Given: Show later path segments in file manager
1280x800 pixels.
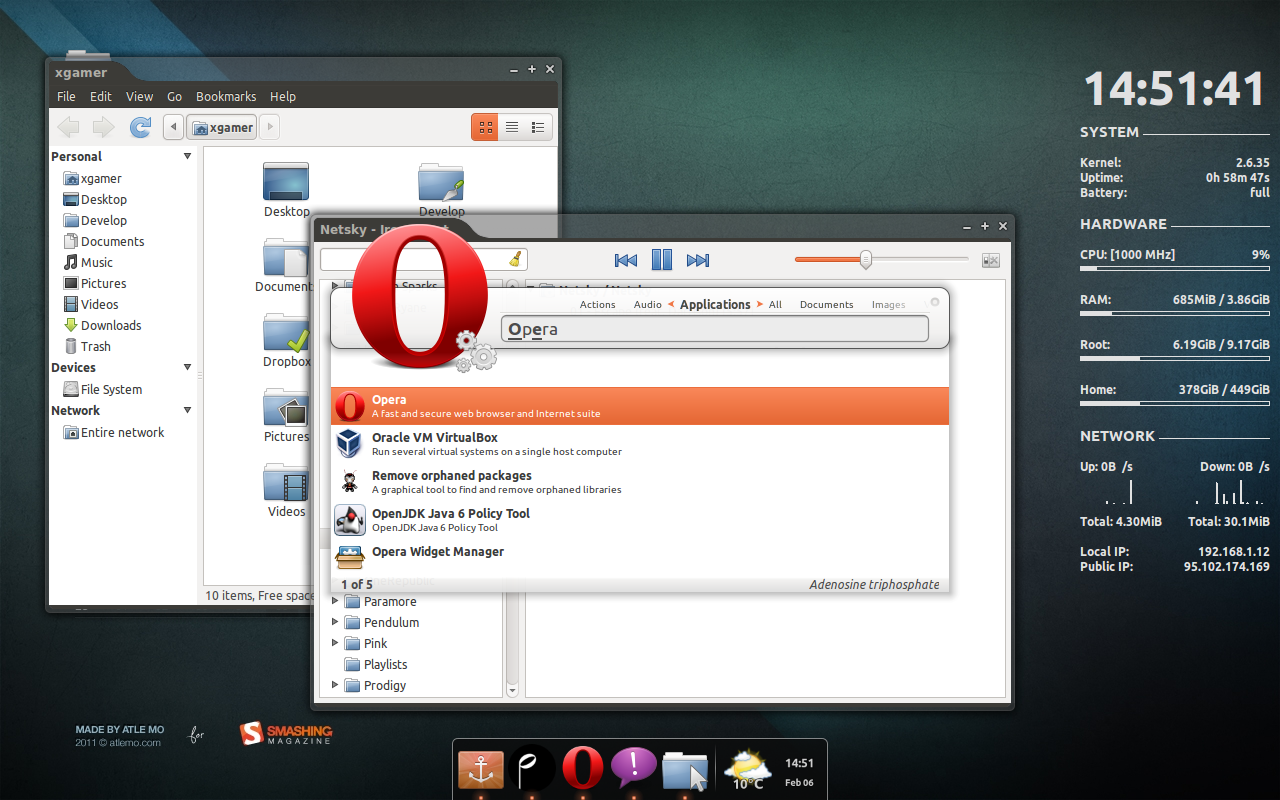Looking at the screenshot, I should [x=270, y=127].
